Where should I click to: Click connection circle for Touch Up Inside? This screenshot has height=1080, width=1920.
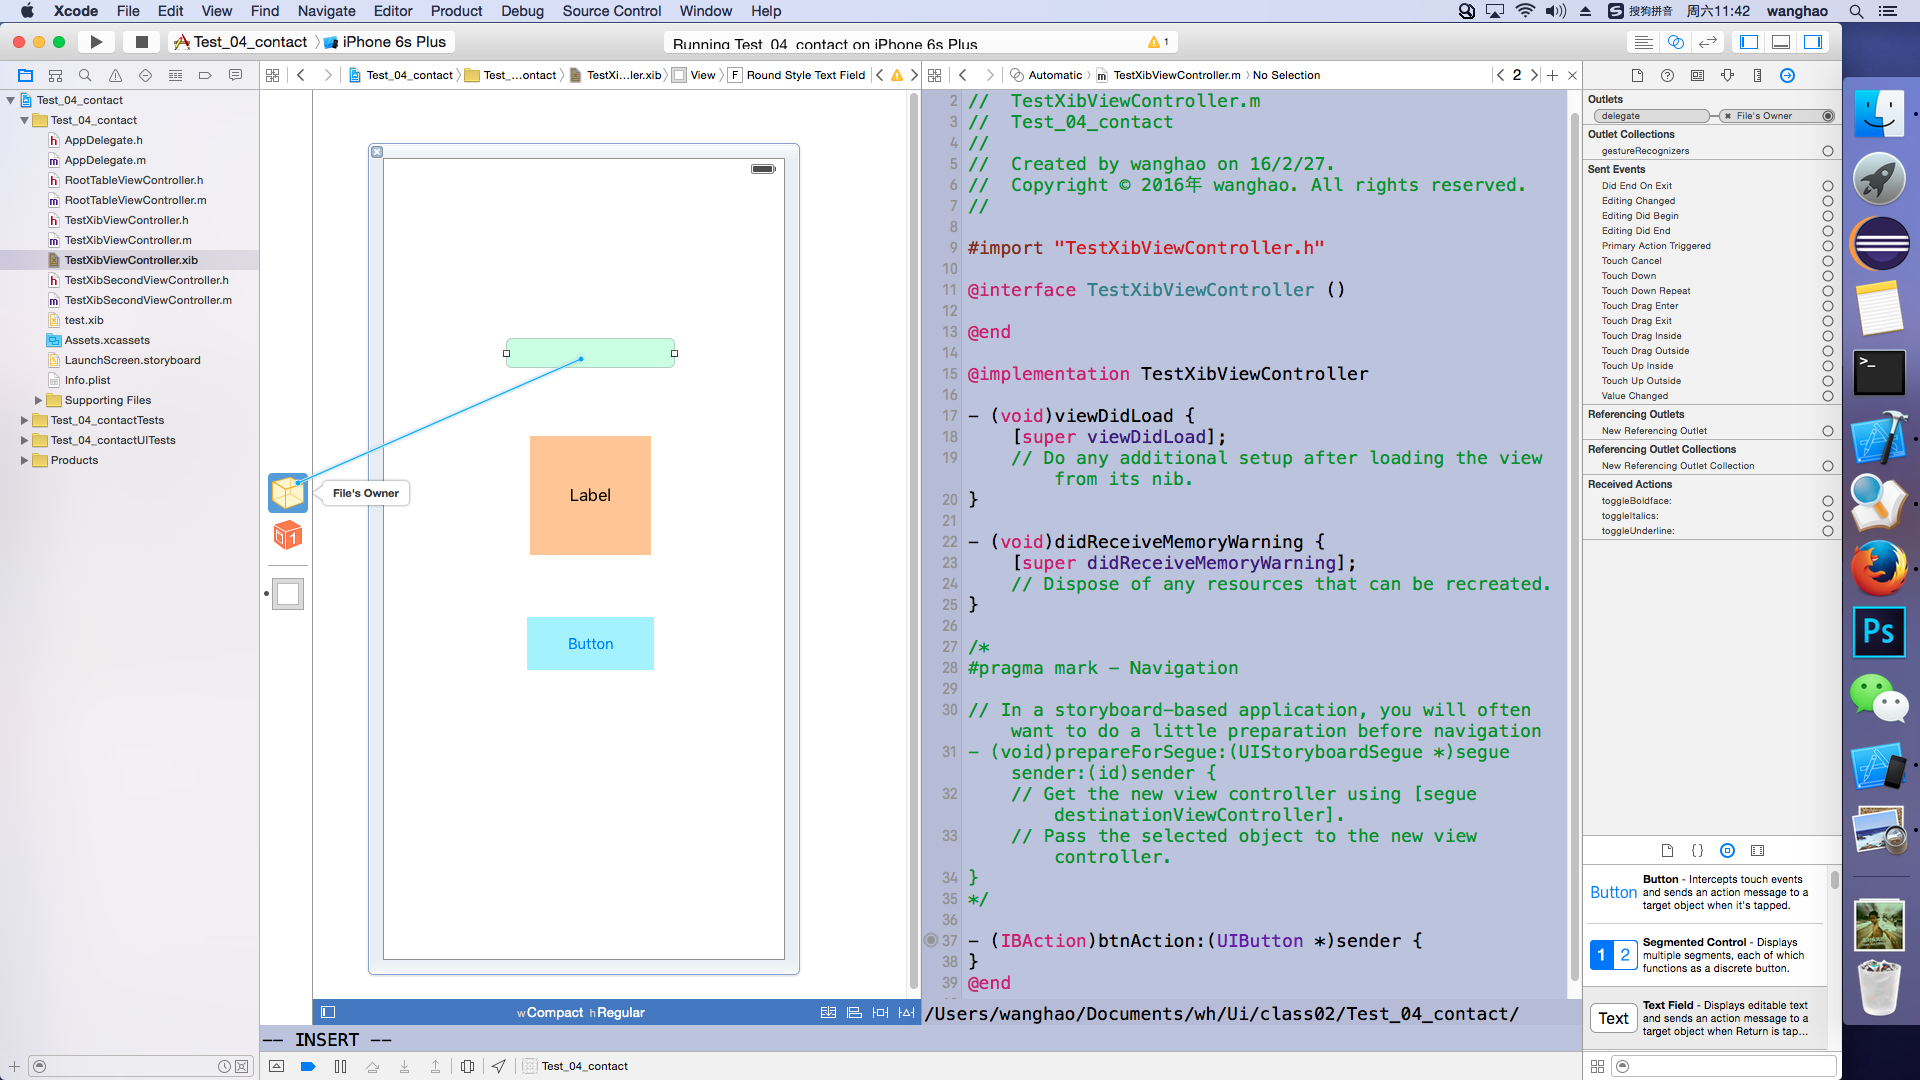1827,366
